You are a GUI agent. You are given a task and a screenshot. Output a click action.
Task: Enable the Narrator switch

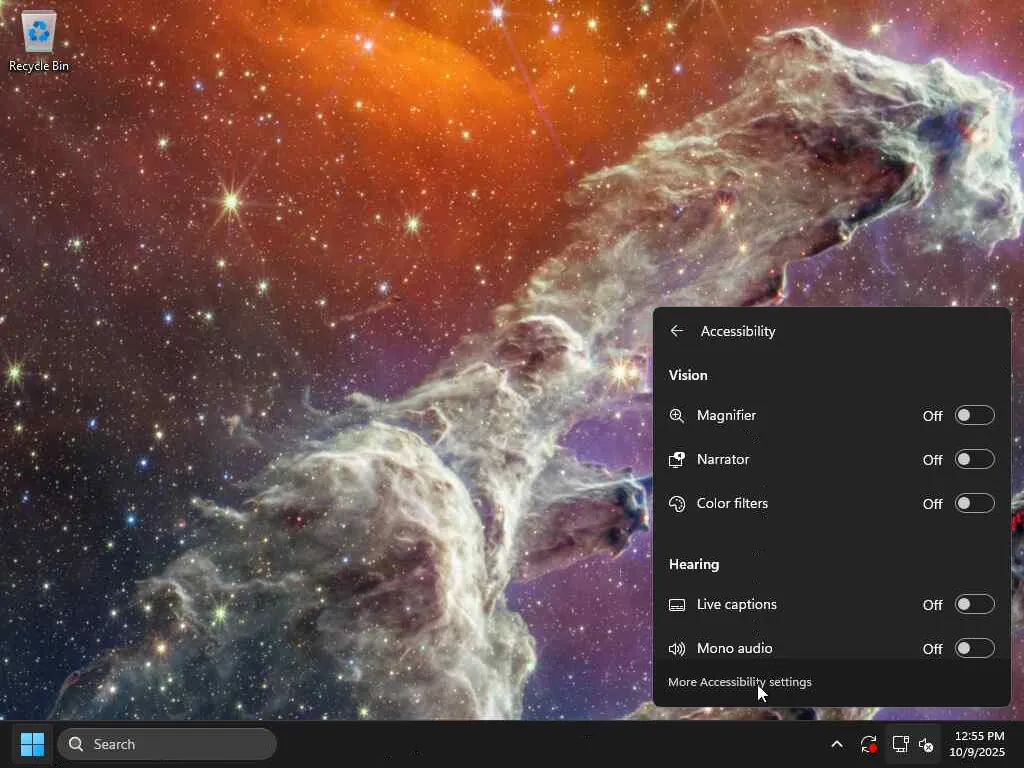[x=974, y=459]
